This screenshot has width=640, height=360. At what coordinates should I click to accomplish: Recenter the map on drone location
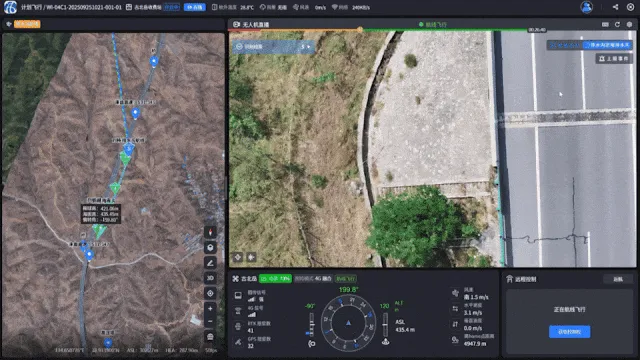click(210, 293)
